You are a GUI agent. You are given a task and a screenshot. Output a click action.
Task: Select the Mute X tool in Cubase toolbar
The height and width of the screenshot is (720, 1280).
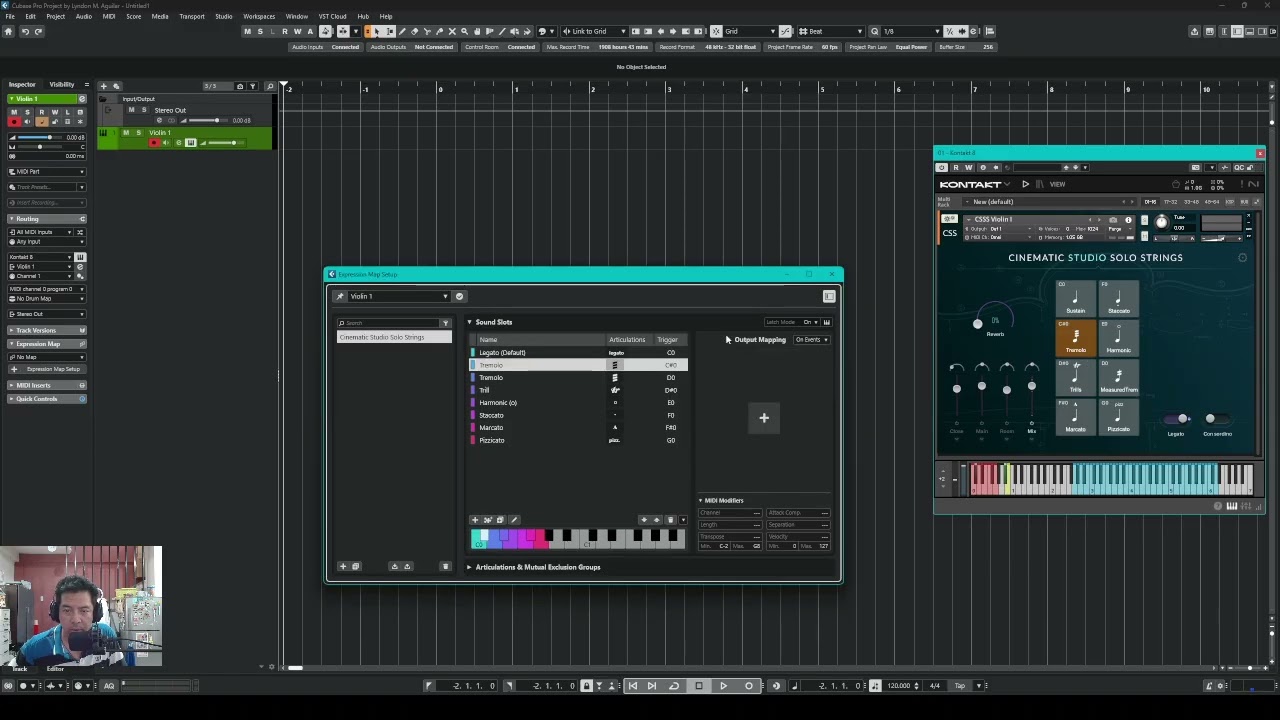(x=452, y=31)
